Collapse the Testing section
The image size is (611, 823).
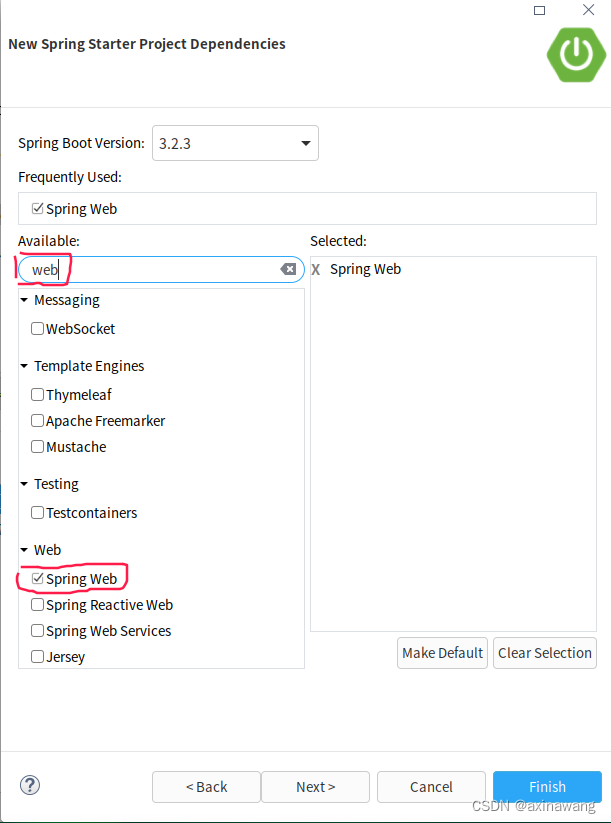(23, 483)
